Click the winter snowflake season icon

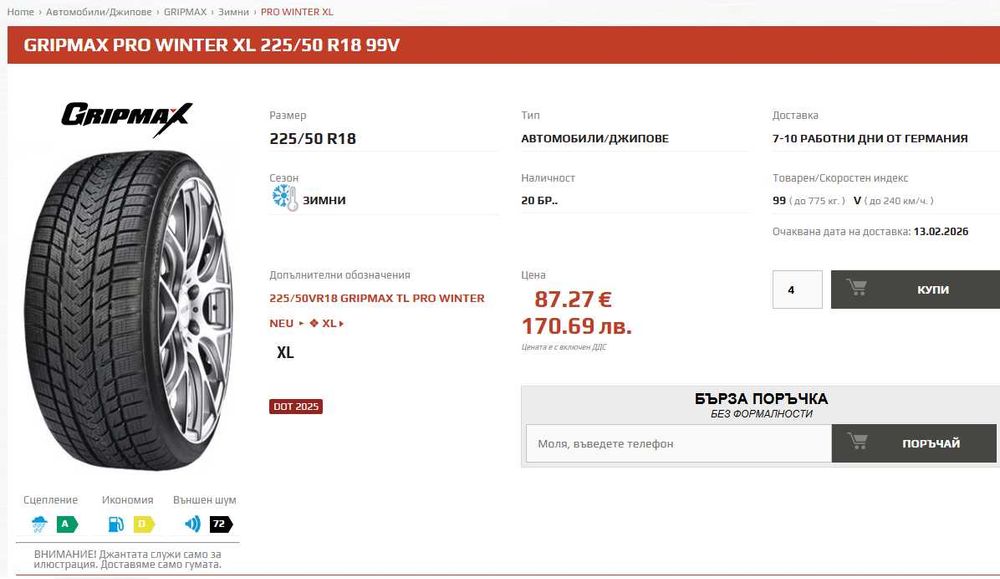[284, 198]
